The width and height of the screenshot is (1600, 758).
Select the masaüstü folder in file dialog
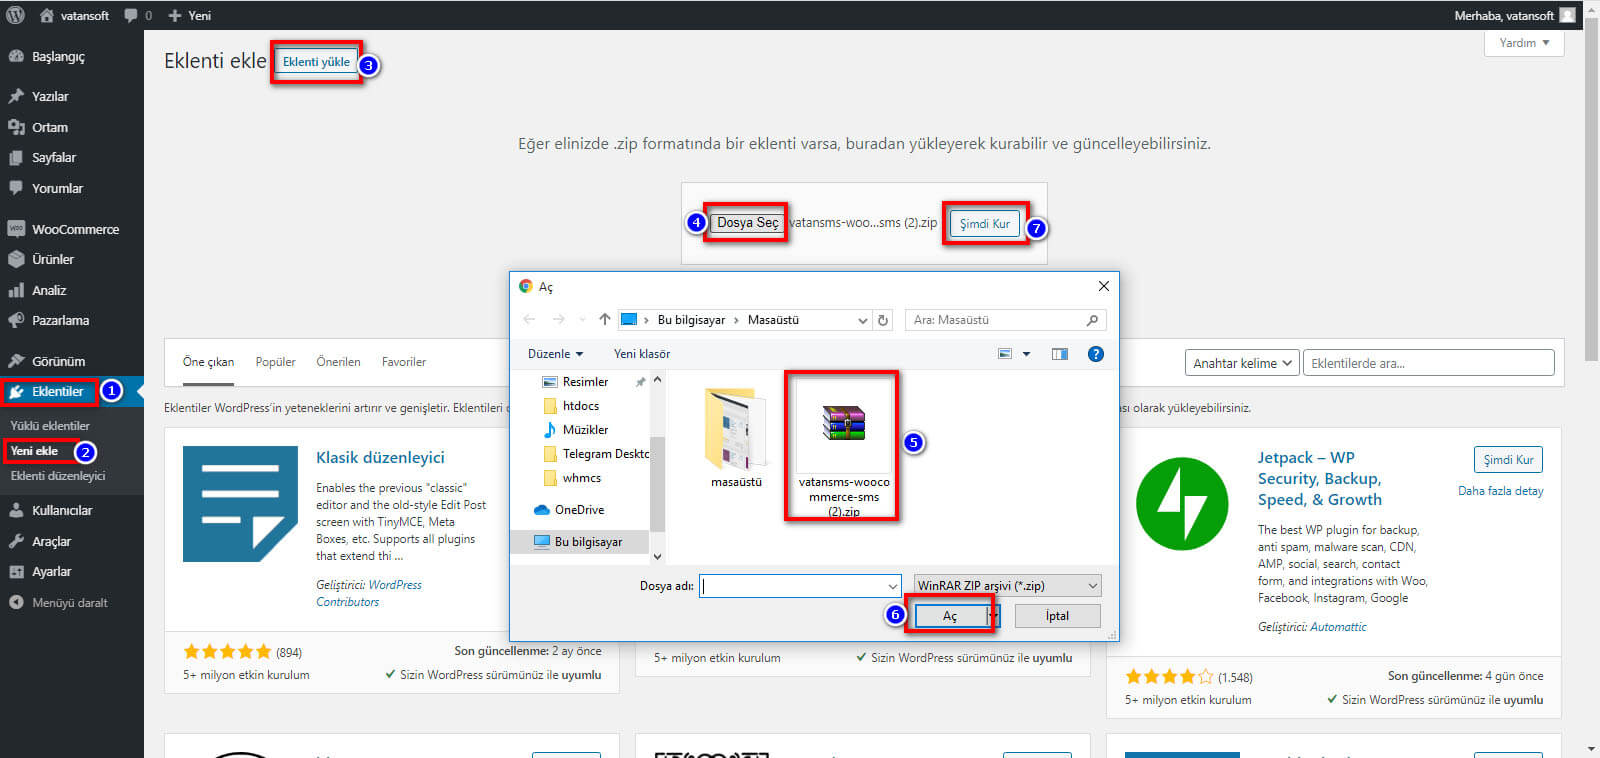[736, 438]
